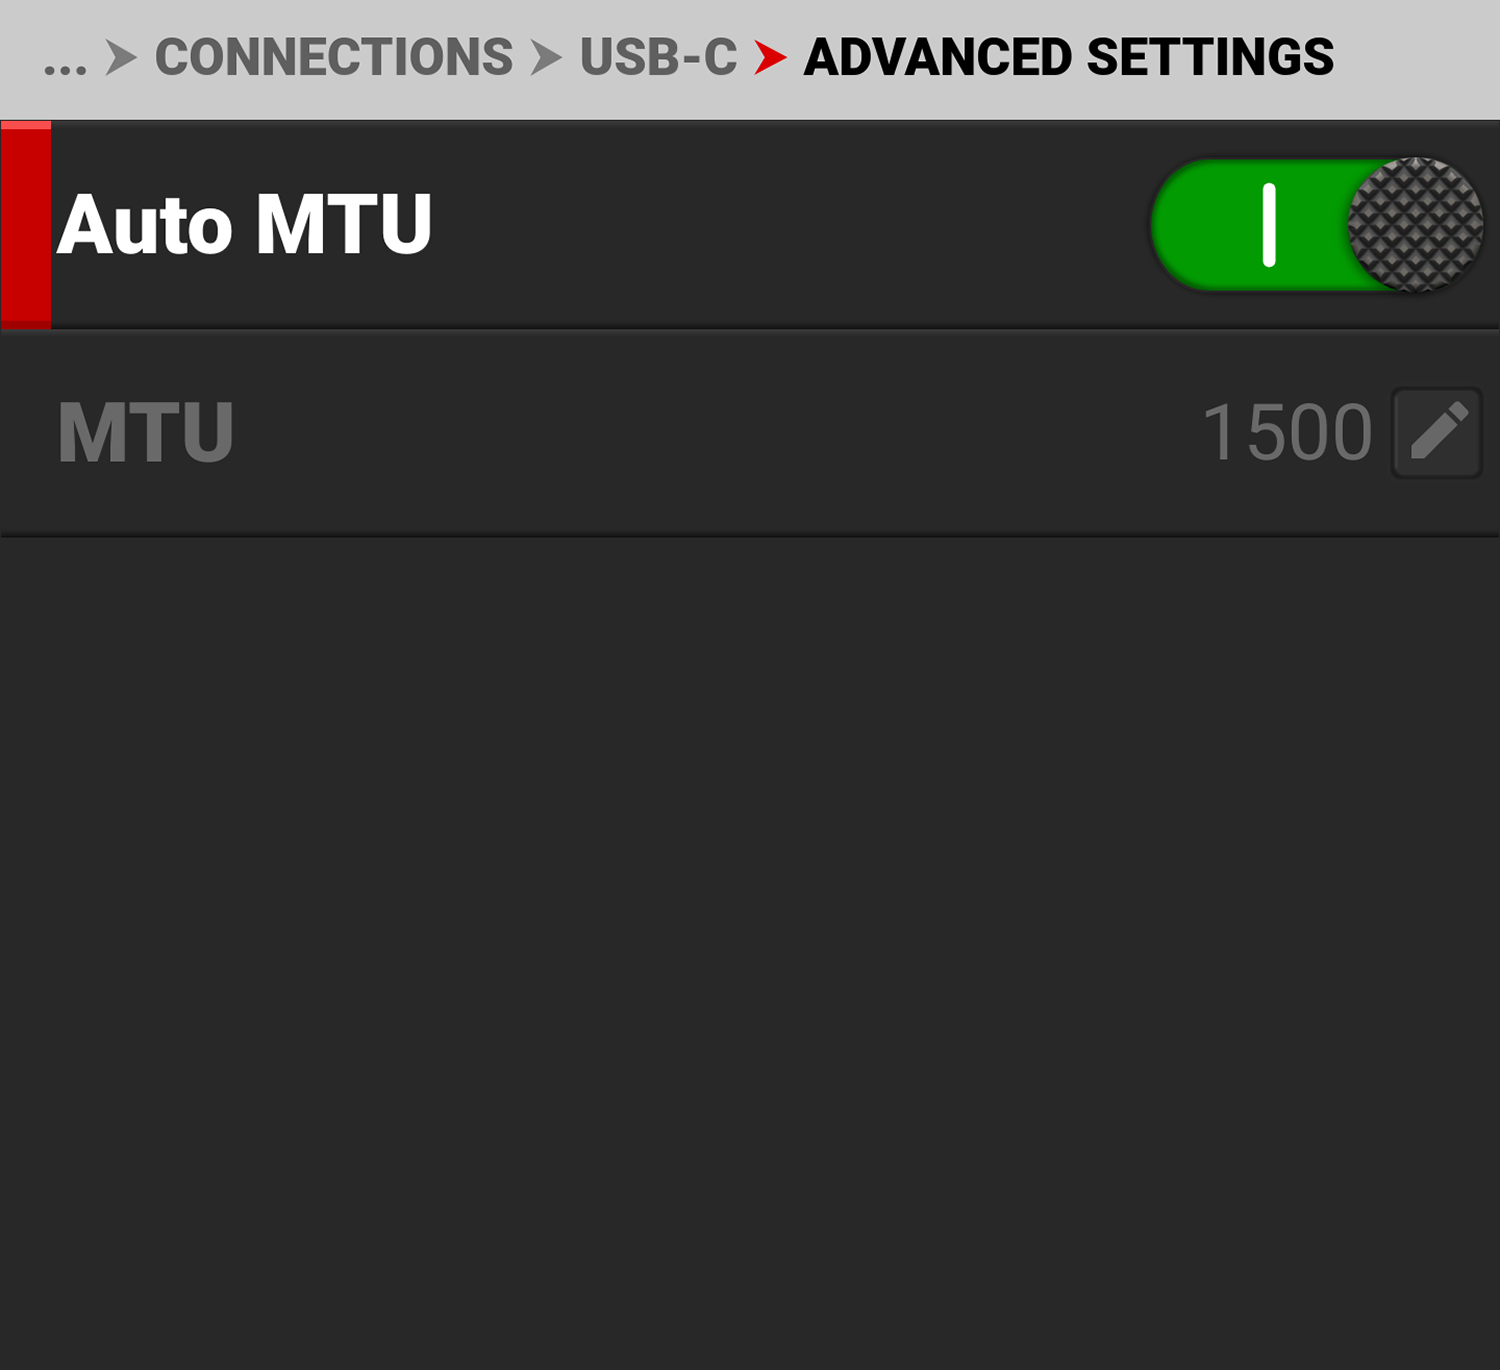The width and height of the screenshot is (1500, 1370).
Task: Select the Auto MTU label text
Action: [244, 225]
